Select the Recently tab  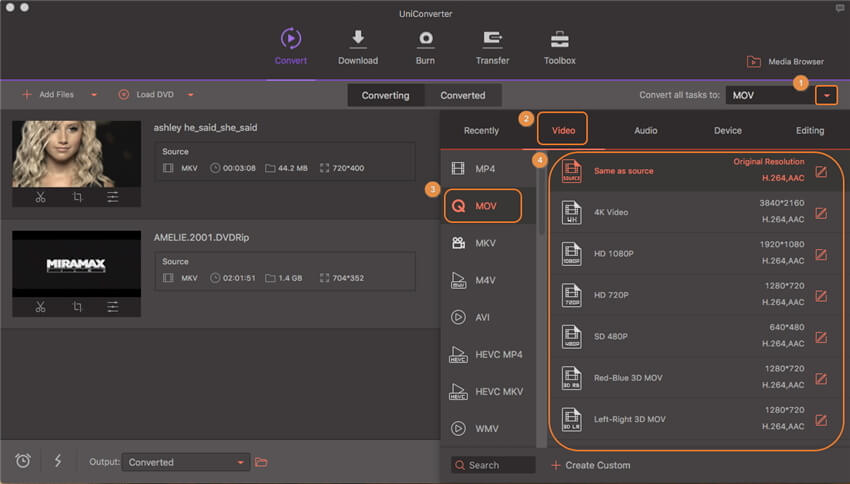[481, 131]
